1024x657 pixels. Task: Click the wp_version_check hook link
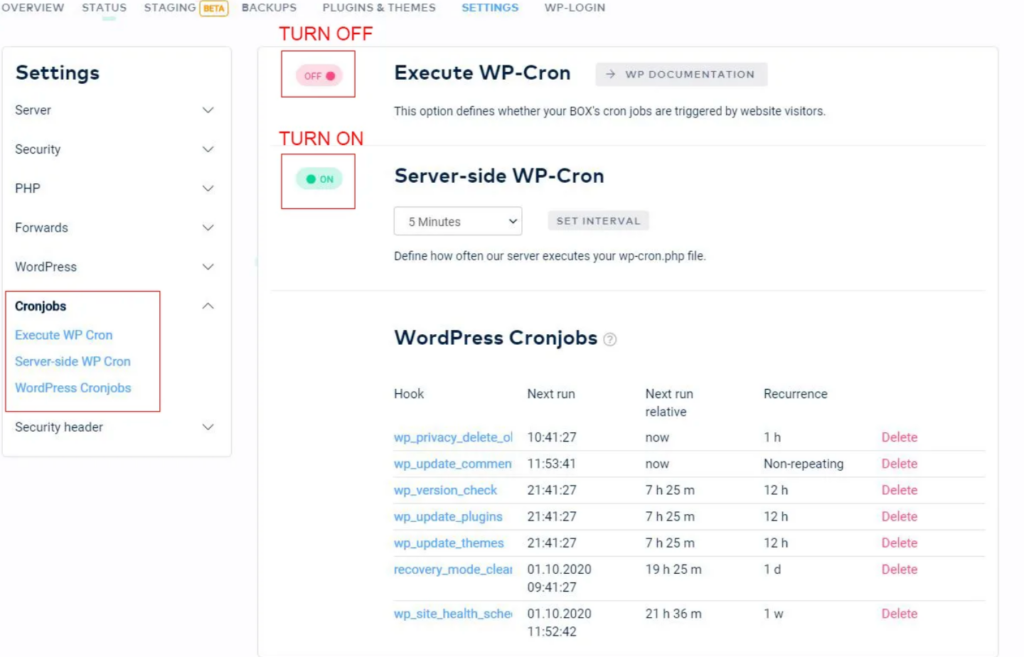pyautogui.click(x=445, y=490)
